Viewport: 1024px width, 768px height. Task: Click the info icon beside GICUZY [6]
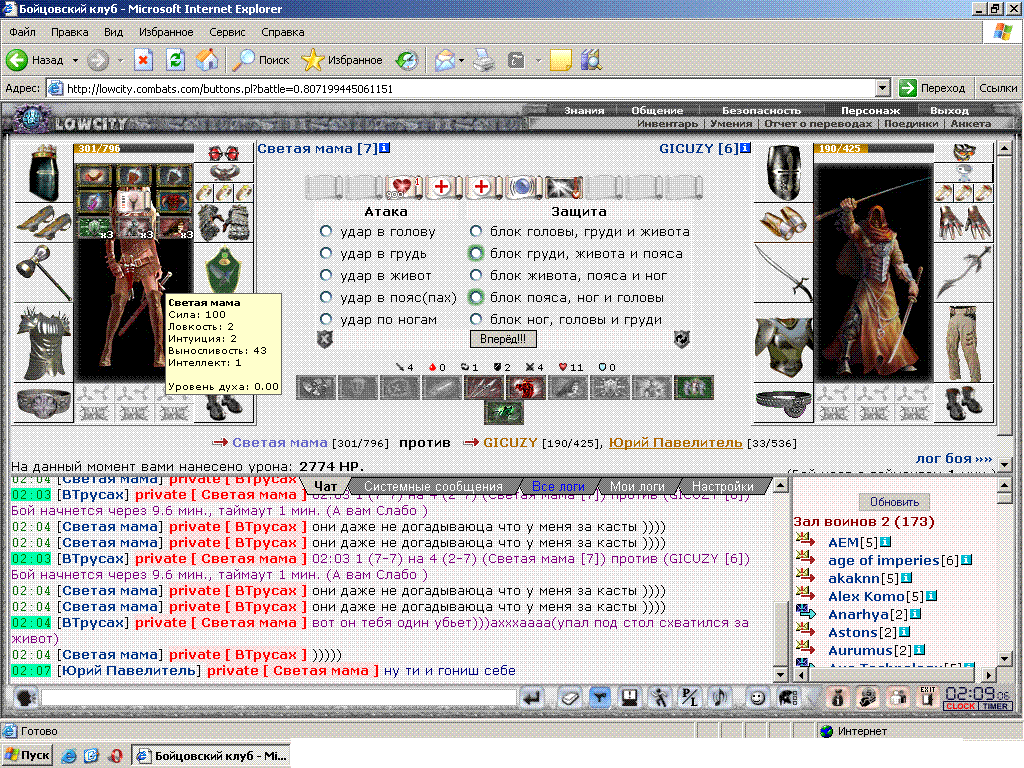pos(746,148)
